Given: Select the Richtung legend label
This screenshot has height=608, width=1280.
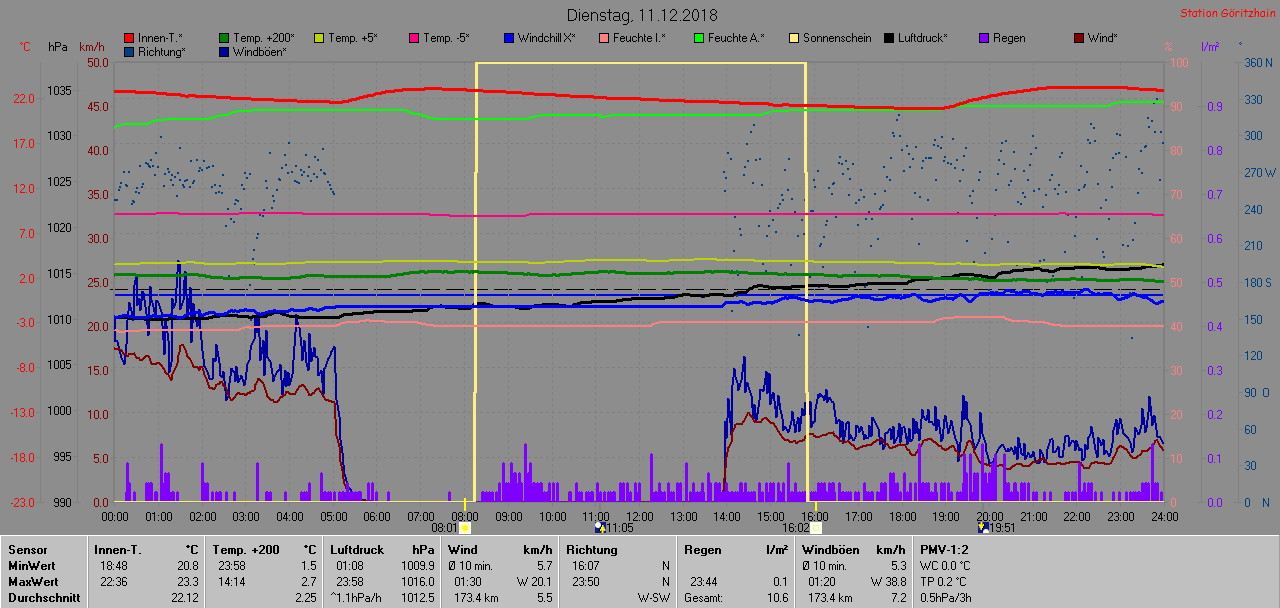Looking at the screenshot, I should pyautogui.click(x=162, y=52).
